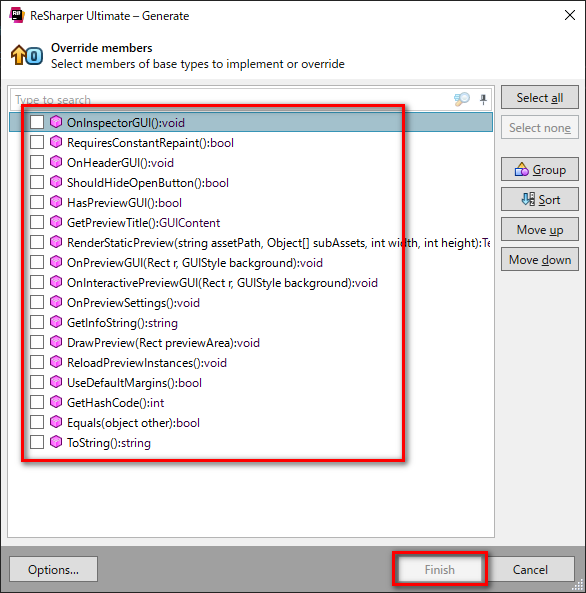586x593 pixels.
Task: Click the Move down button
Action: [540, 260]
